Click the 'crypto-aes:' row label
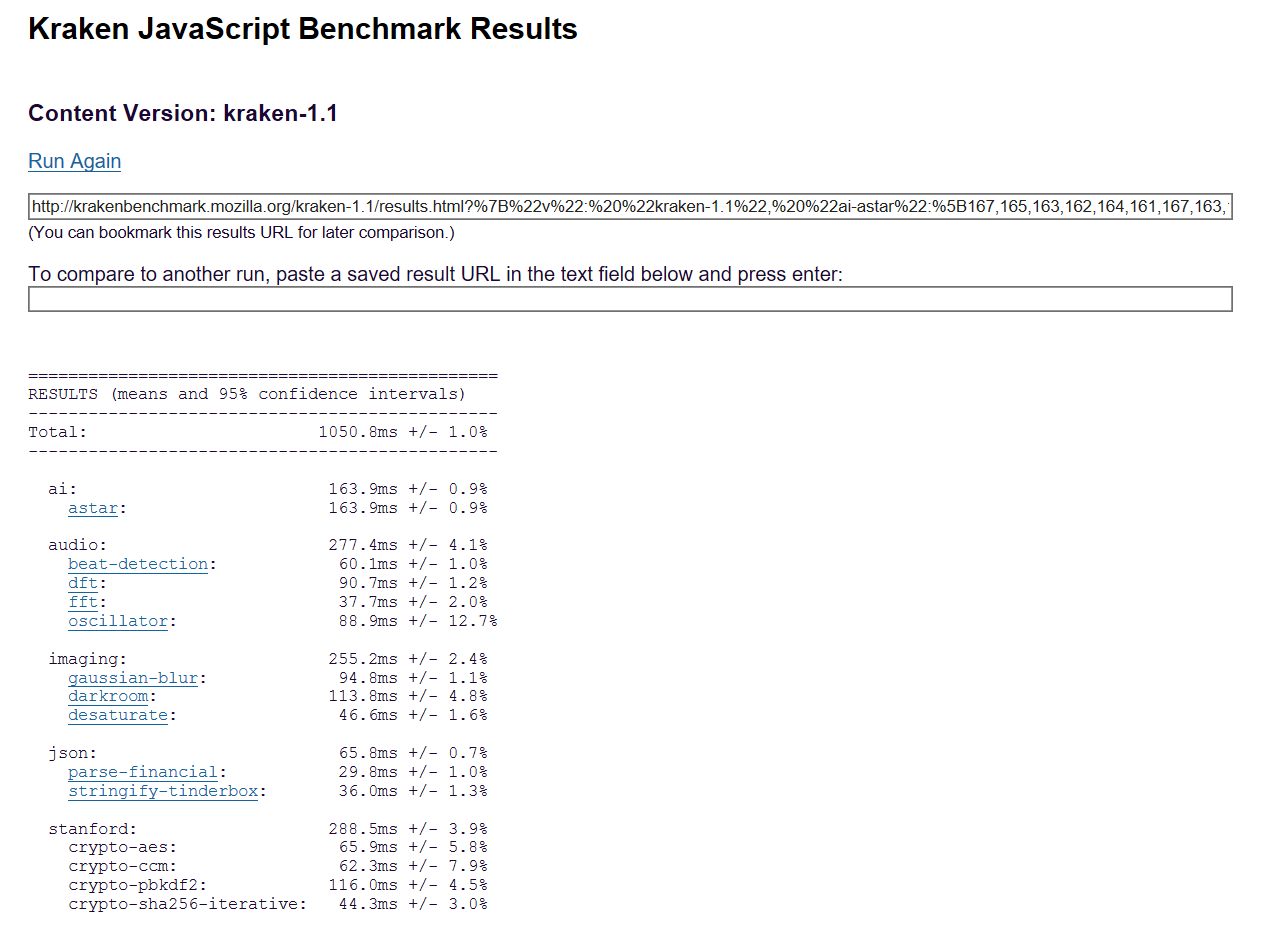 pos(123,848)
